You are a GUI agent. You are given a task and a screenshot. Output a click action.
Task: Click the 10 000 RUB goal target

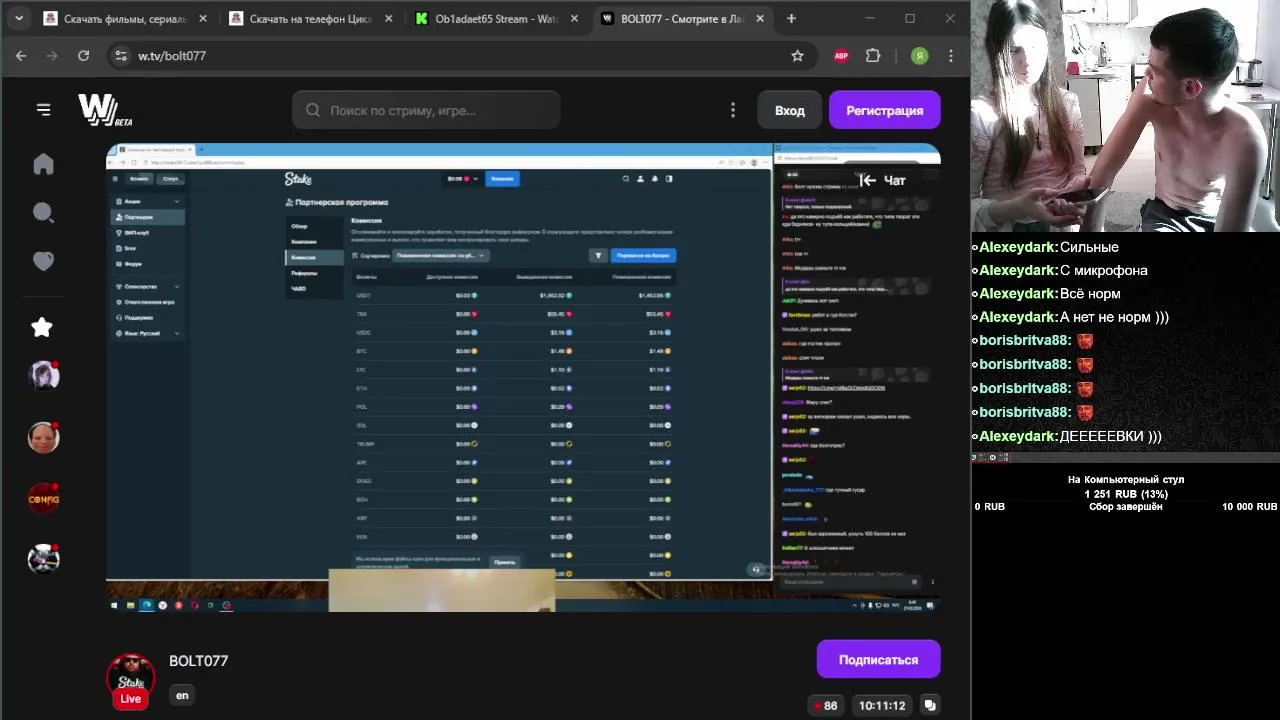click(1250, 507)
